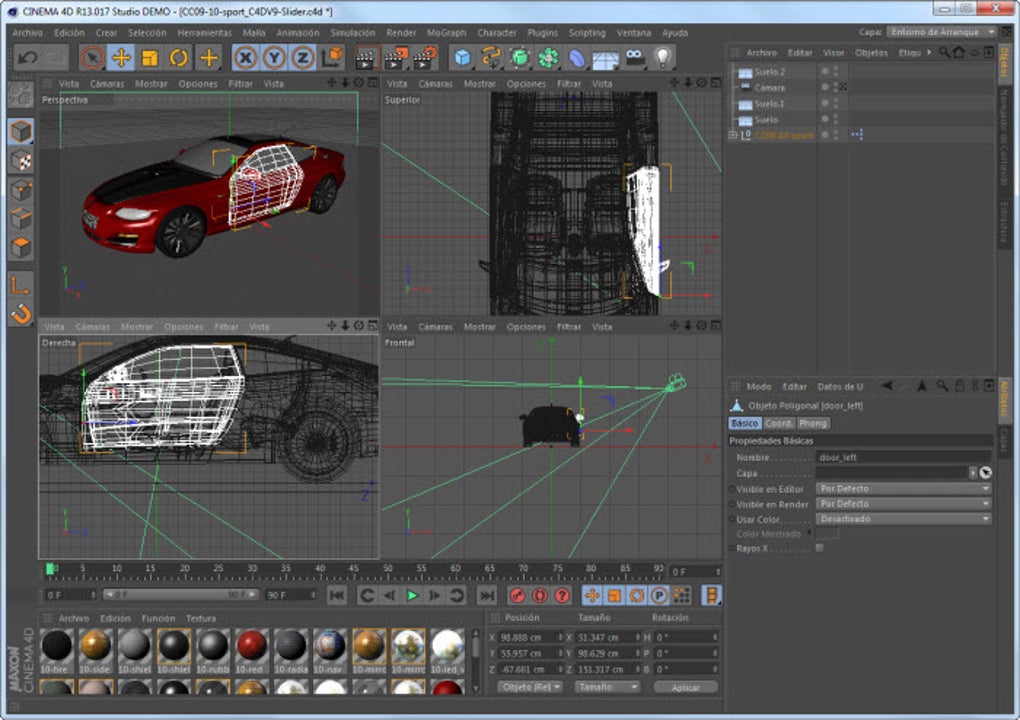This screenshot has width=1020, height=720.
Task: Select the Move tool
Action: pos(121,57)
